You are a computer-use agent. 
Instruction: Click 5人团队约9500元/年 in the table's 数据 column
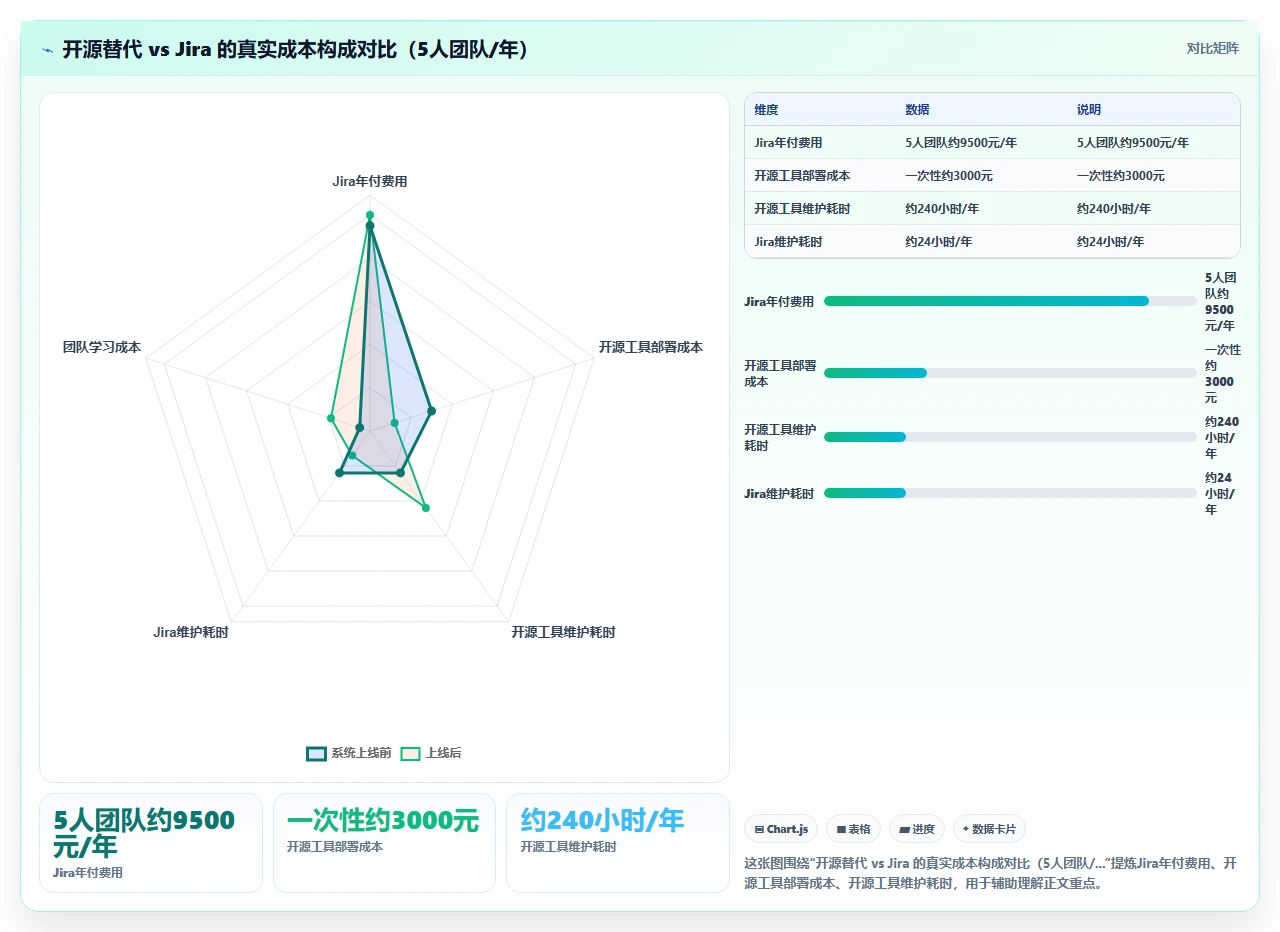[961, 143]
